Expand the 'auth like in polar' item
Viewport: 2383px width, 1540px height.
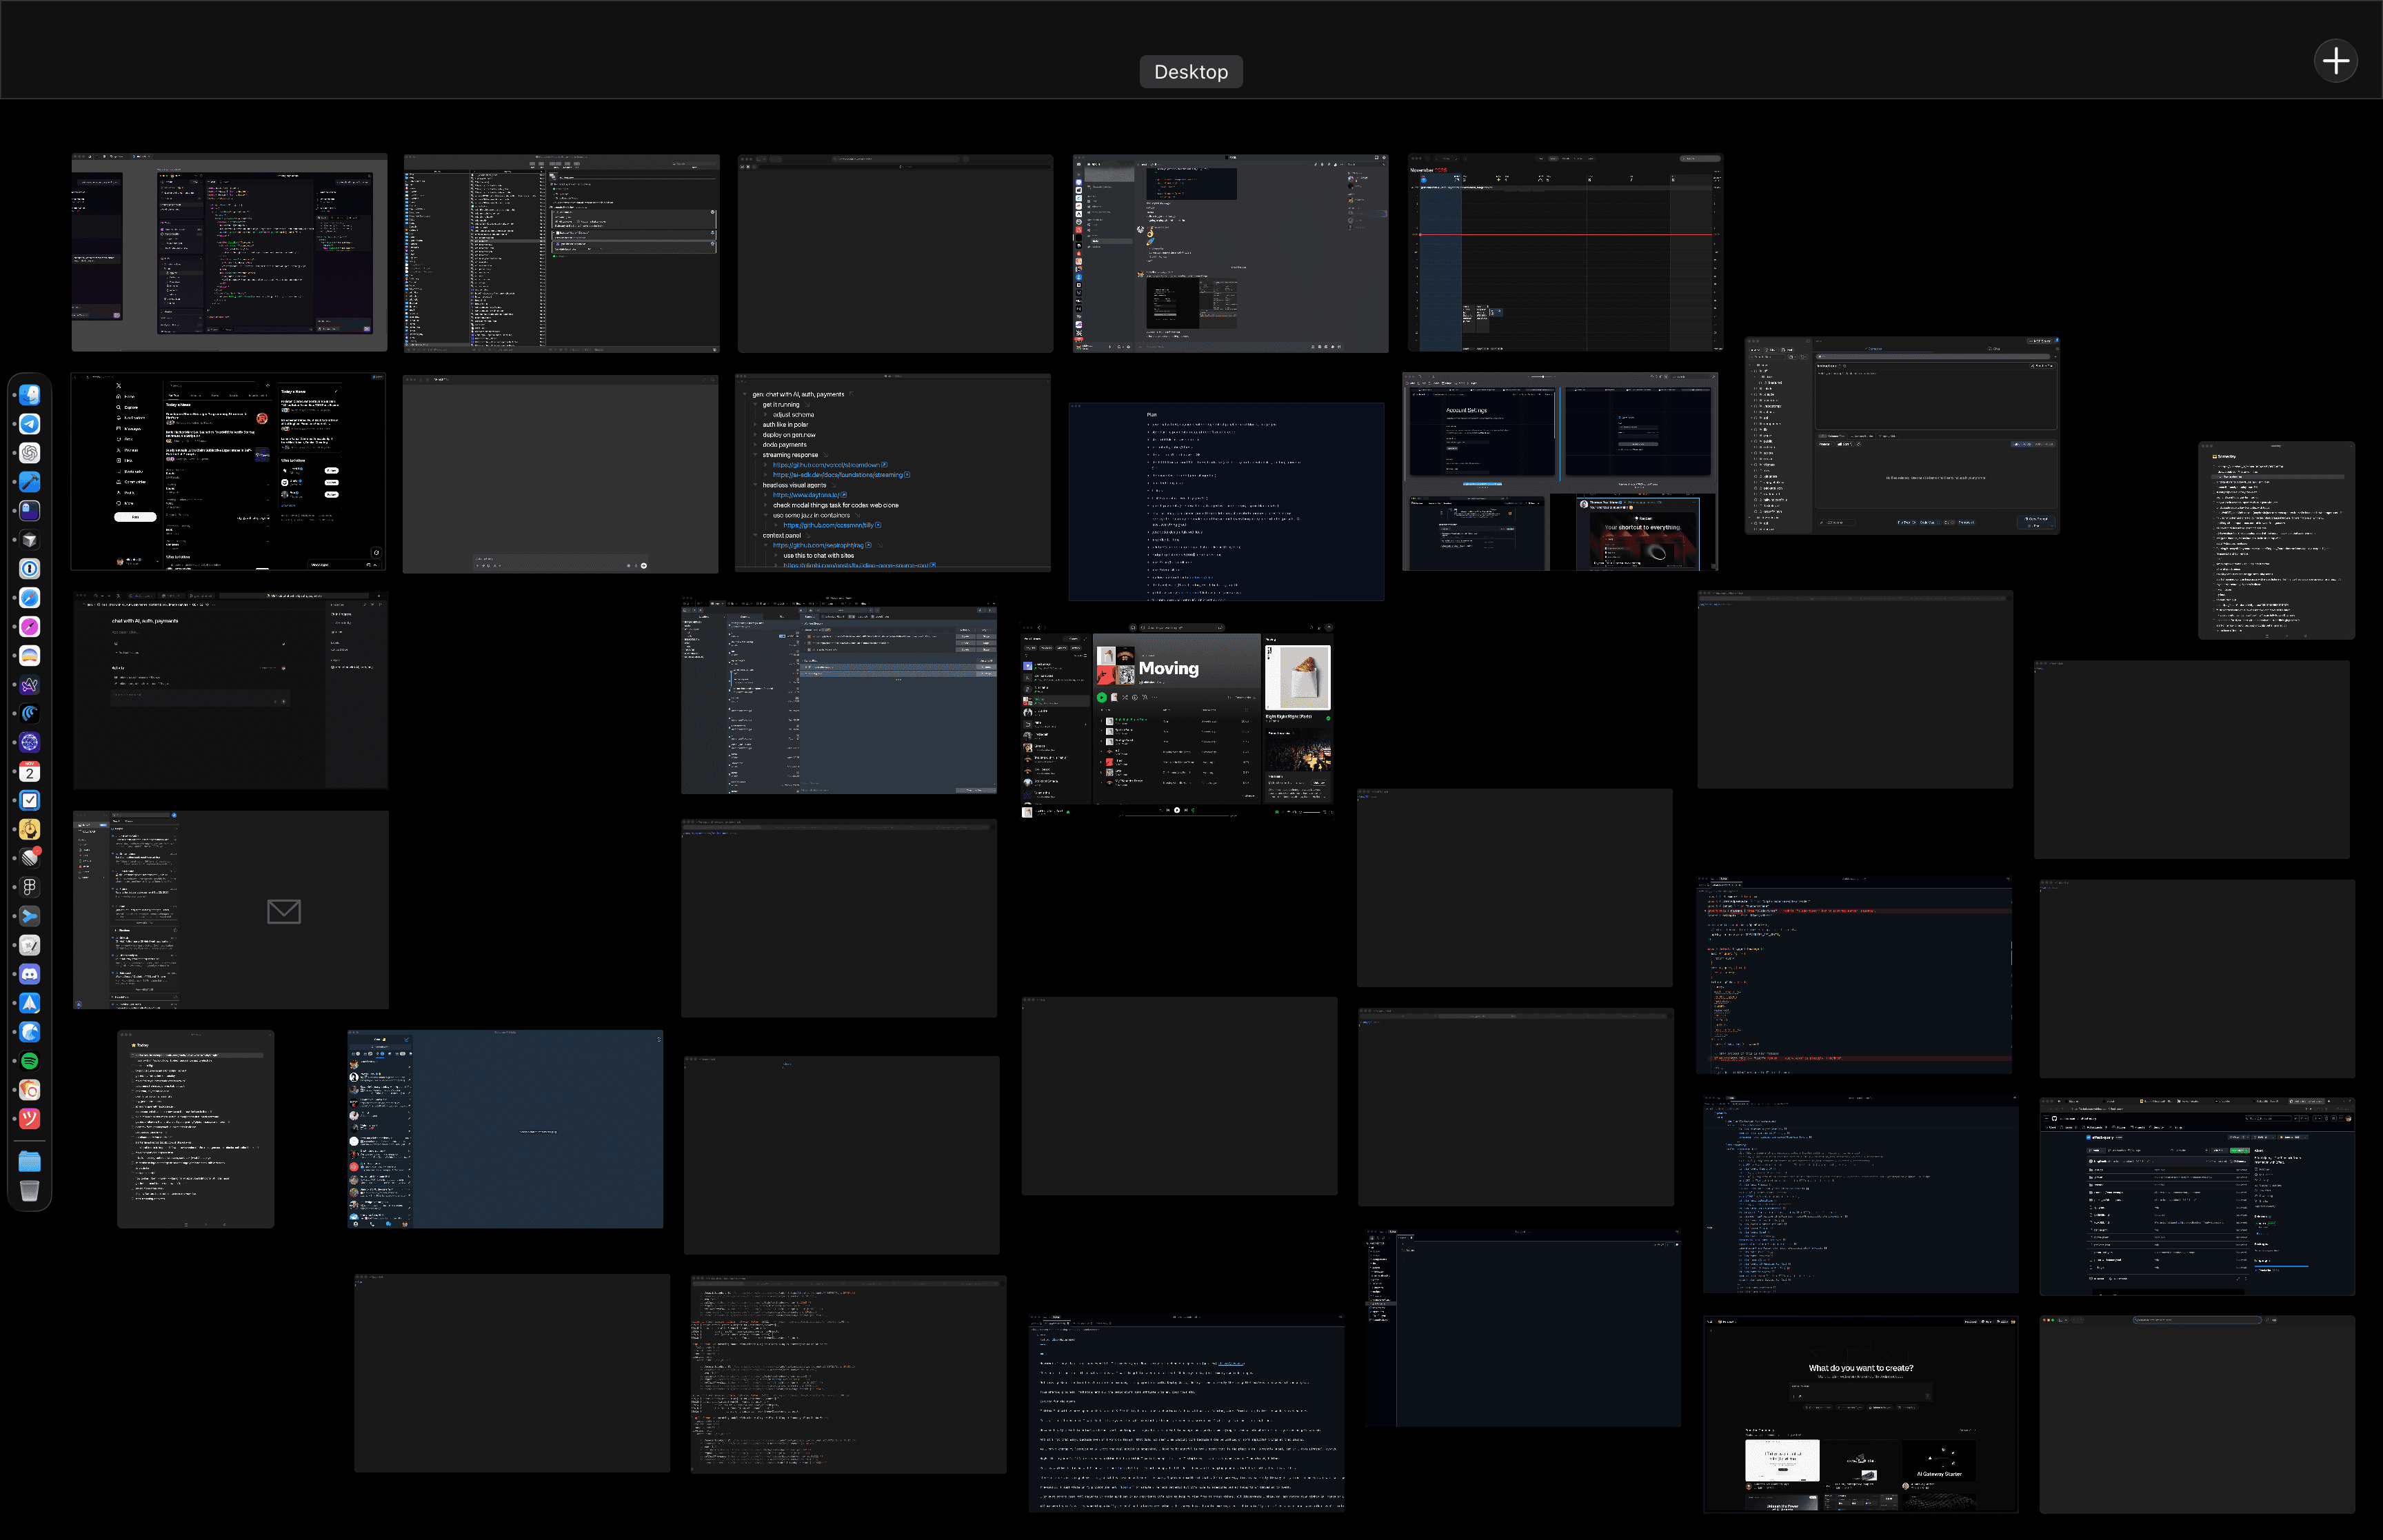point(755,425)
